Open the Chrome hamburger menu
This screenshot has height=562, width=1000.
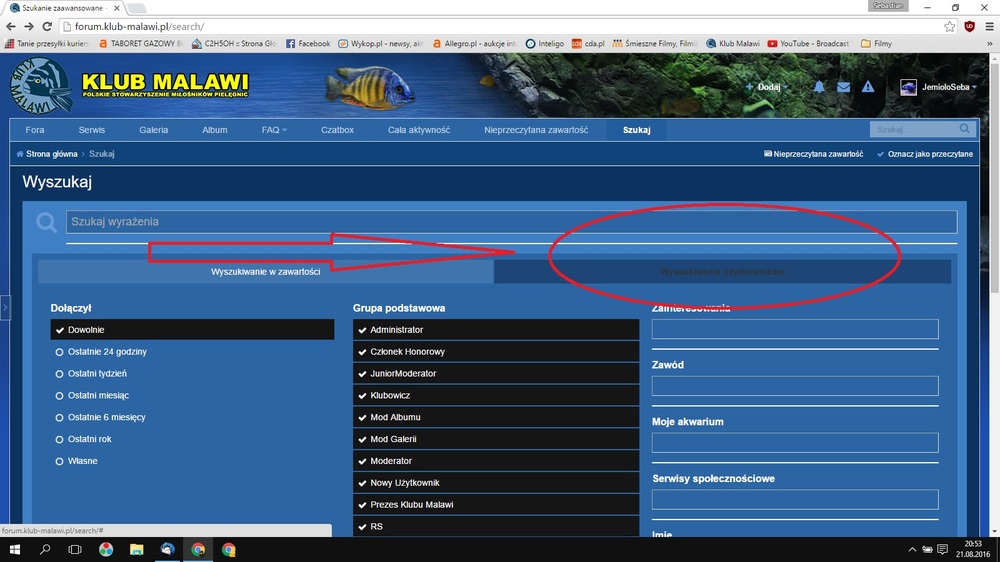point(989,26)
